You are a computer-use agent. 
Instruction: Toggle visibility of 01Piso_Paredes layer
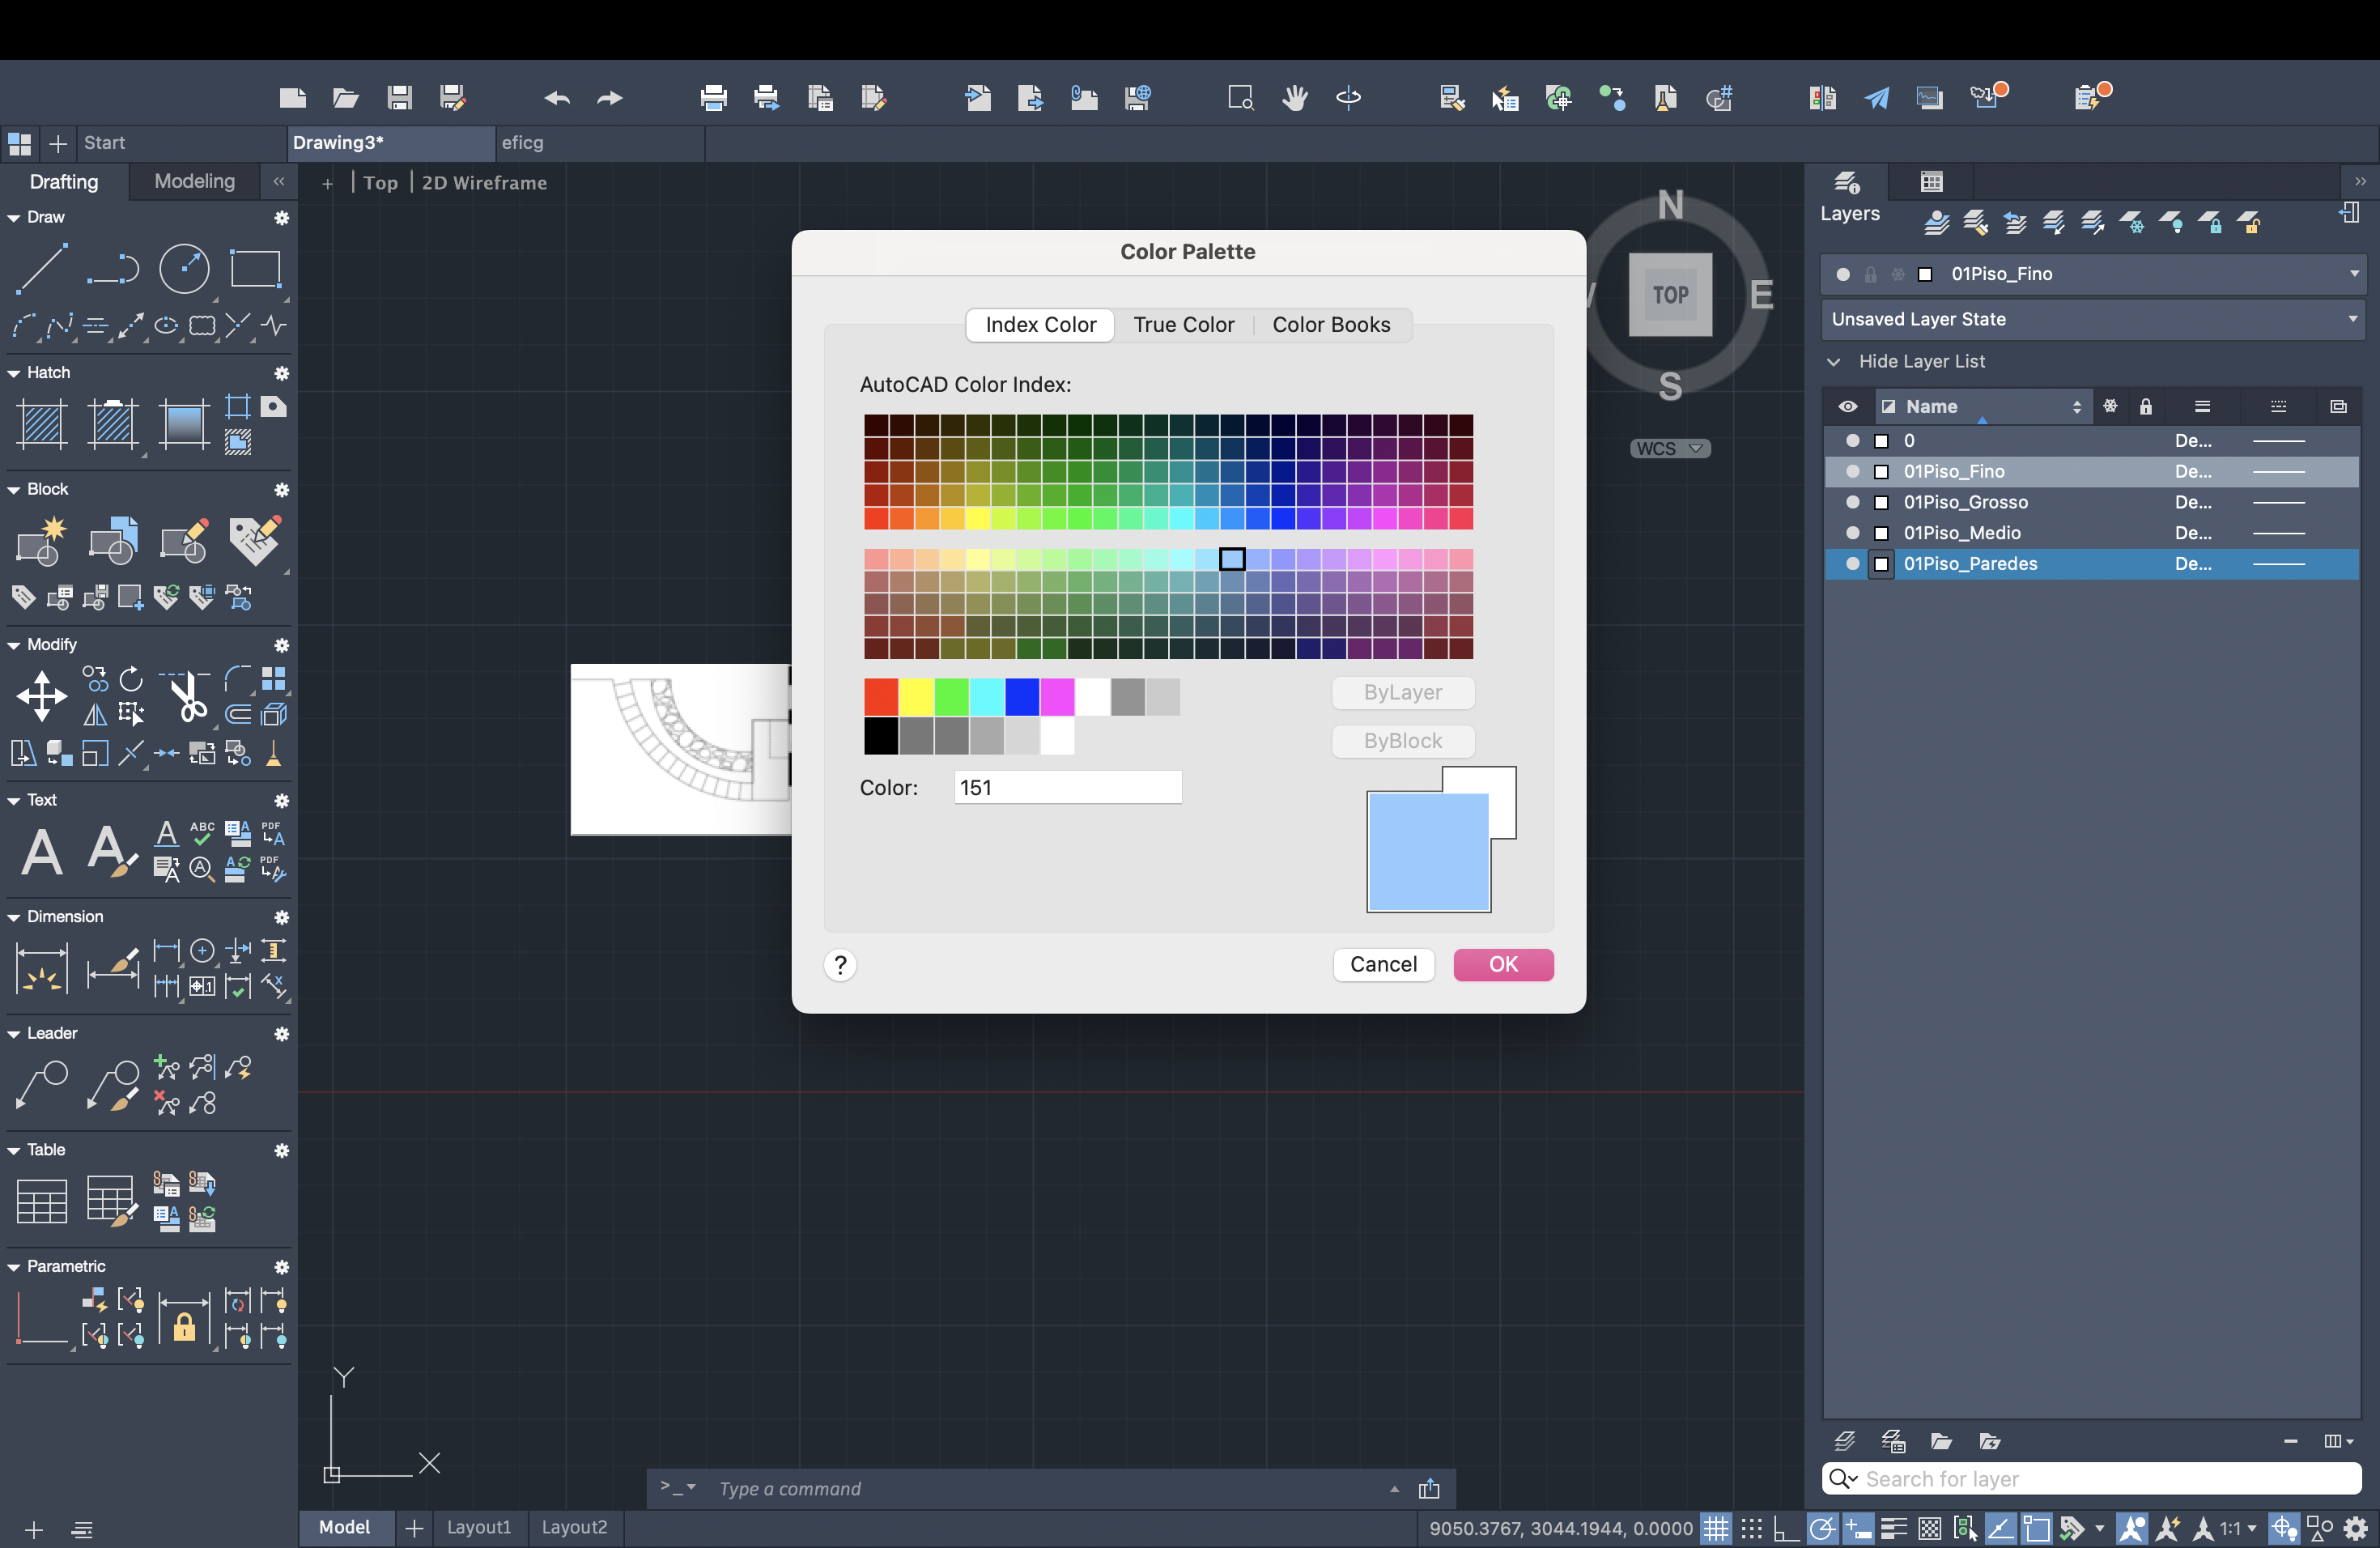click(x=1846, y=562)
